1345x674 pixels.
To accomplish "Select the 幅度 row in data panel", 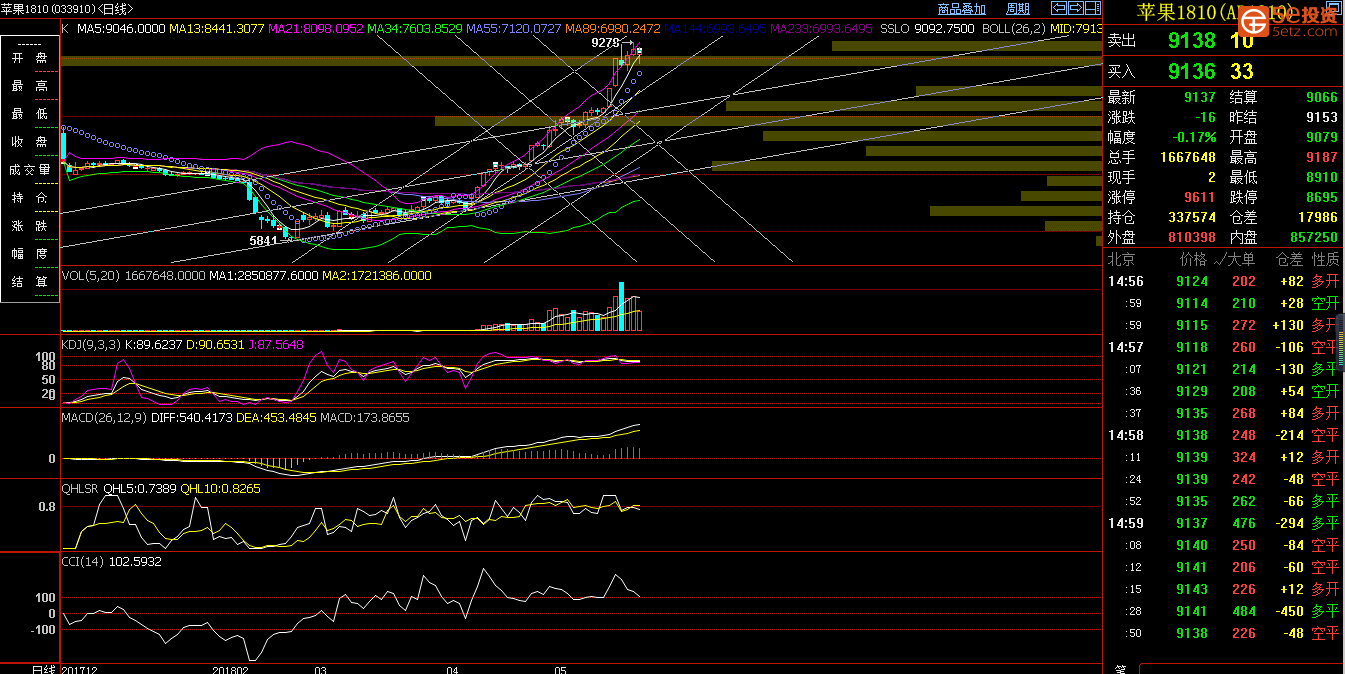I will click(x=29, y=254).
